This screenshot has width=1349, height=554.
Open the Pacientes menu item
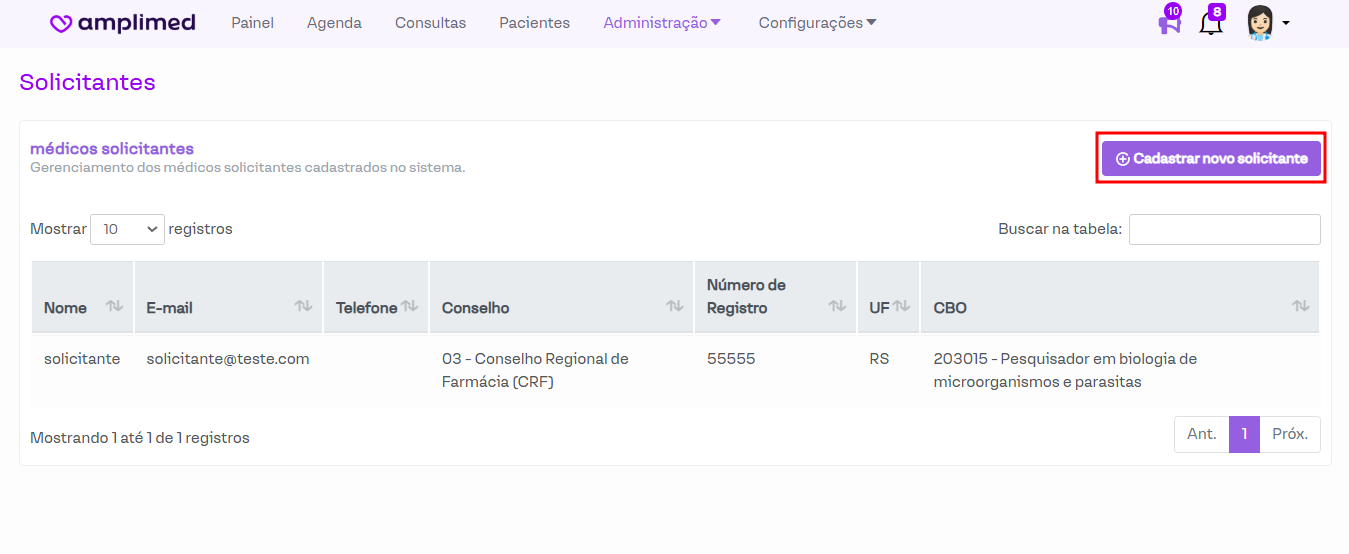click(534, 23)
